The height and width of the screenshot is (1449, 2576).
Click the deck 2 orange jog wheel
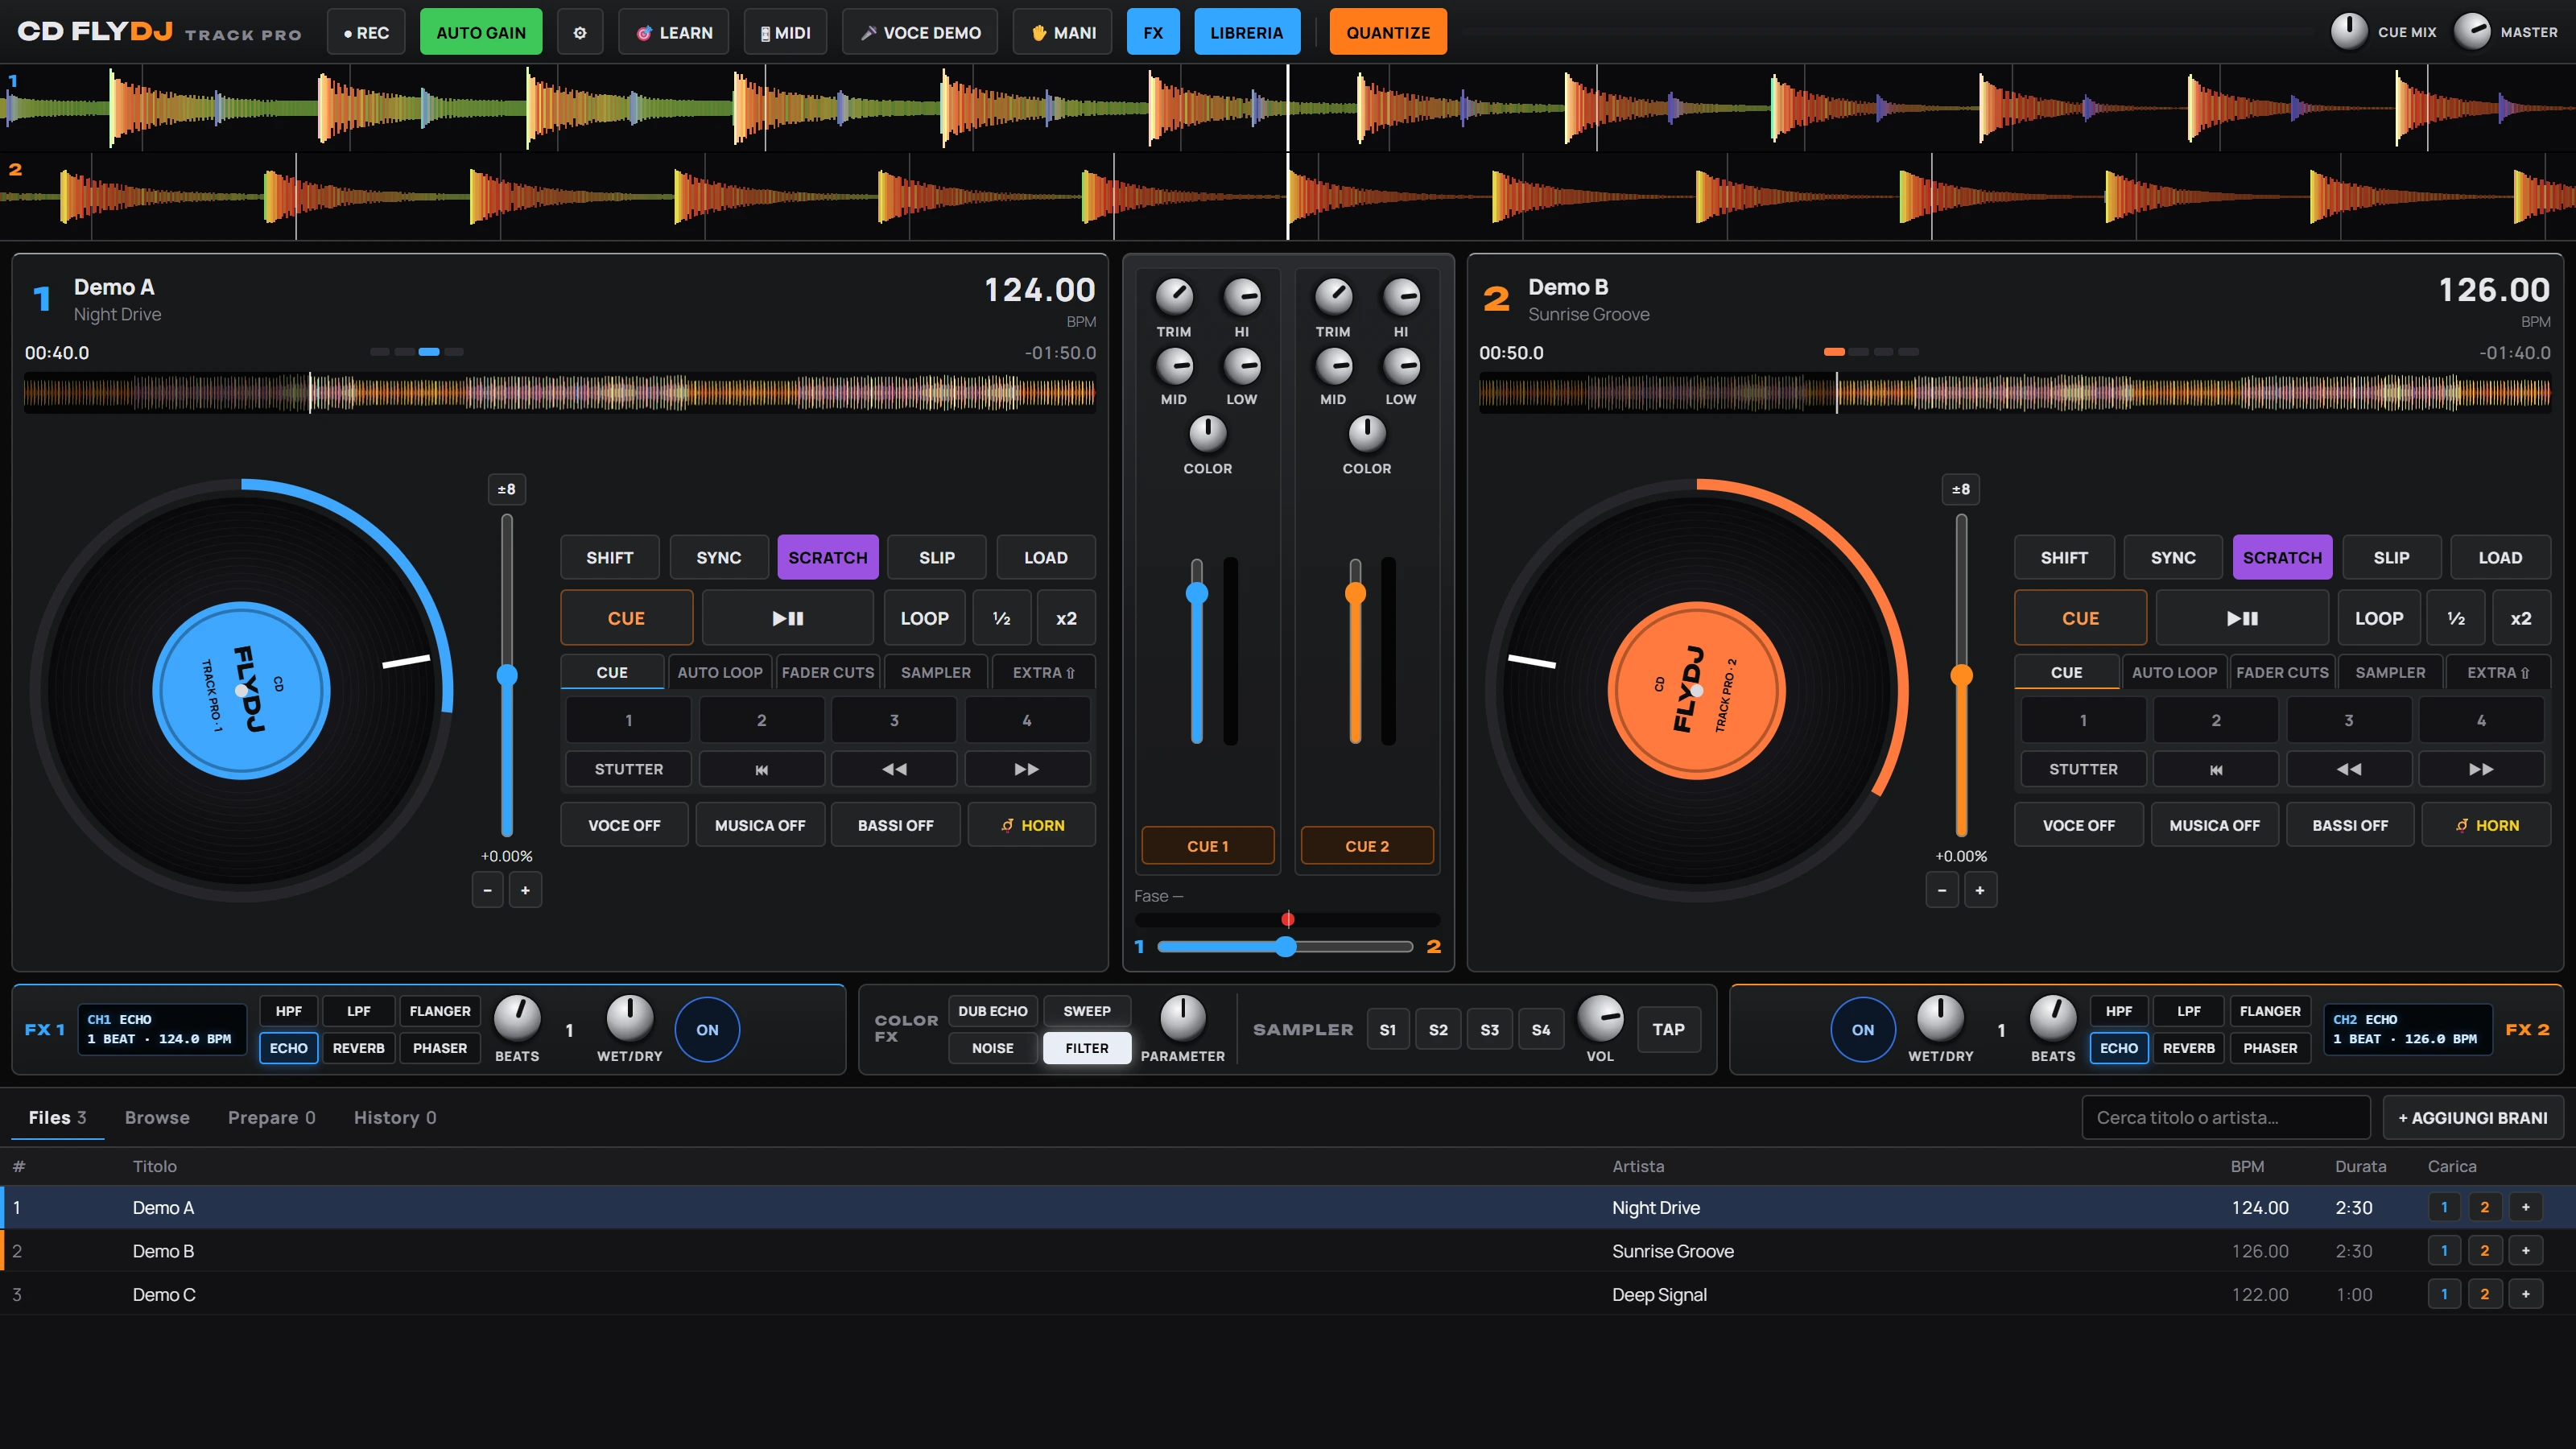[1696, 690]
